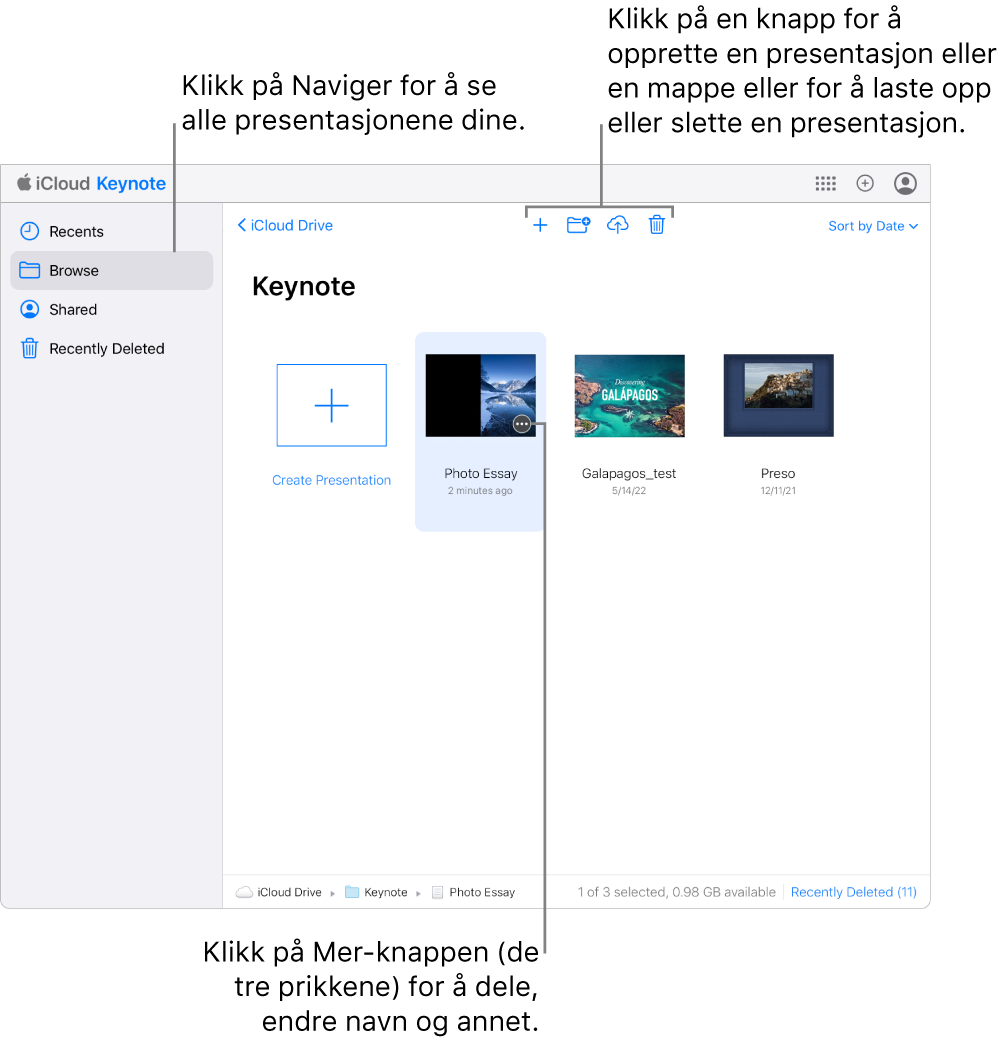The width and height of the screenshot is (1008, 1043).
Task: Create a new folder with folder icon
Action: (x=578, y=225)
